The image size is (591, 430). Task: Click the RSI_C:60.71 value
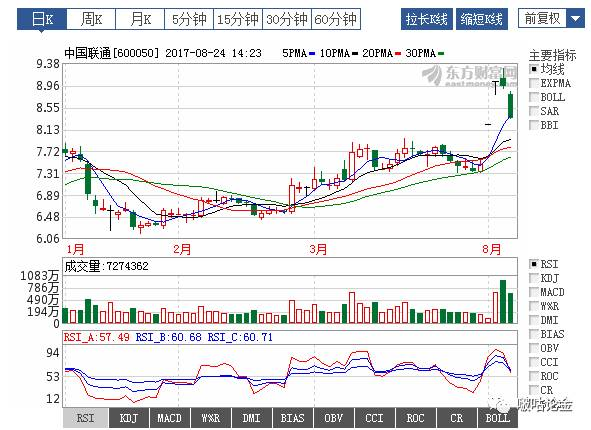pos(240,337)
